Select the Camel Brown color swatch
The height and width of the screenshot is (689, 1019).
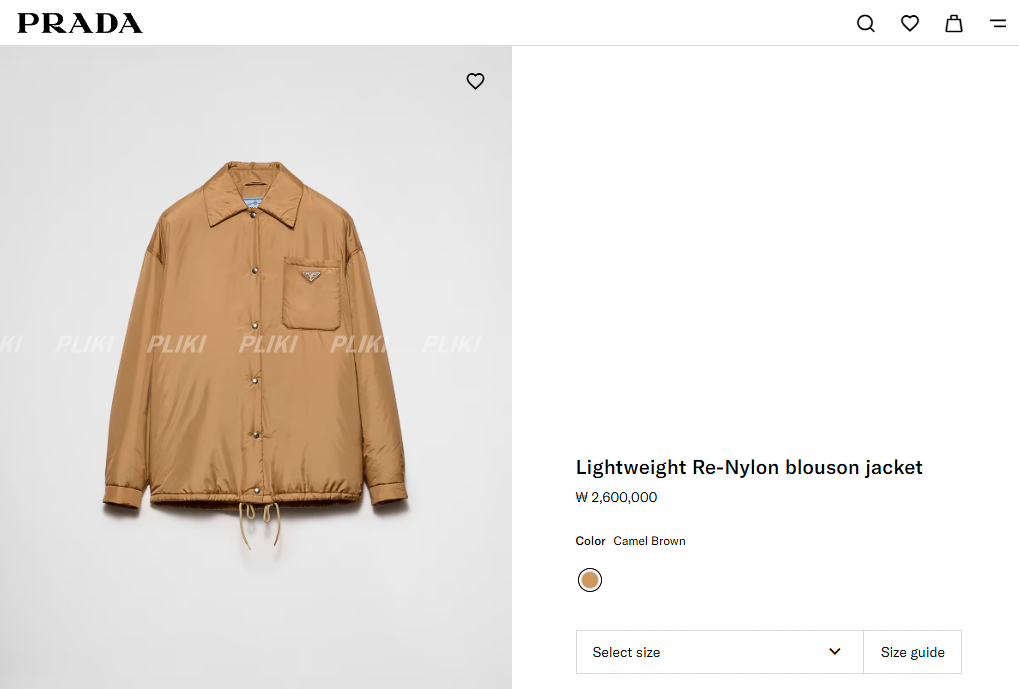[x=590, y=580]
